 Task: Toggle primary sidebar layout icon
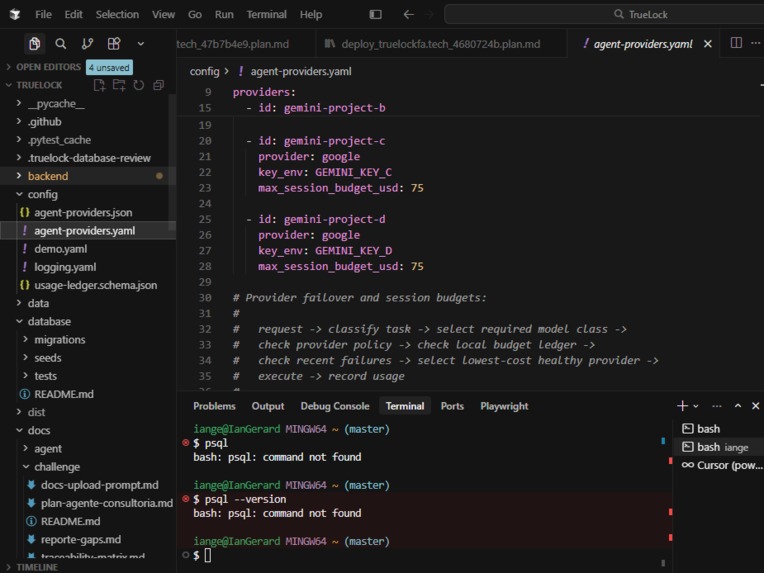pyautogui.click(x=375, y=15)
